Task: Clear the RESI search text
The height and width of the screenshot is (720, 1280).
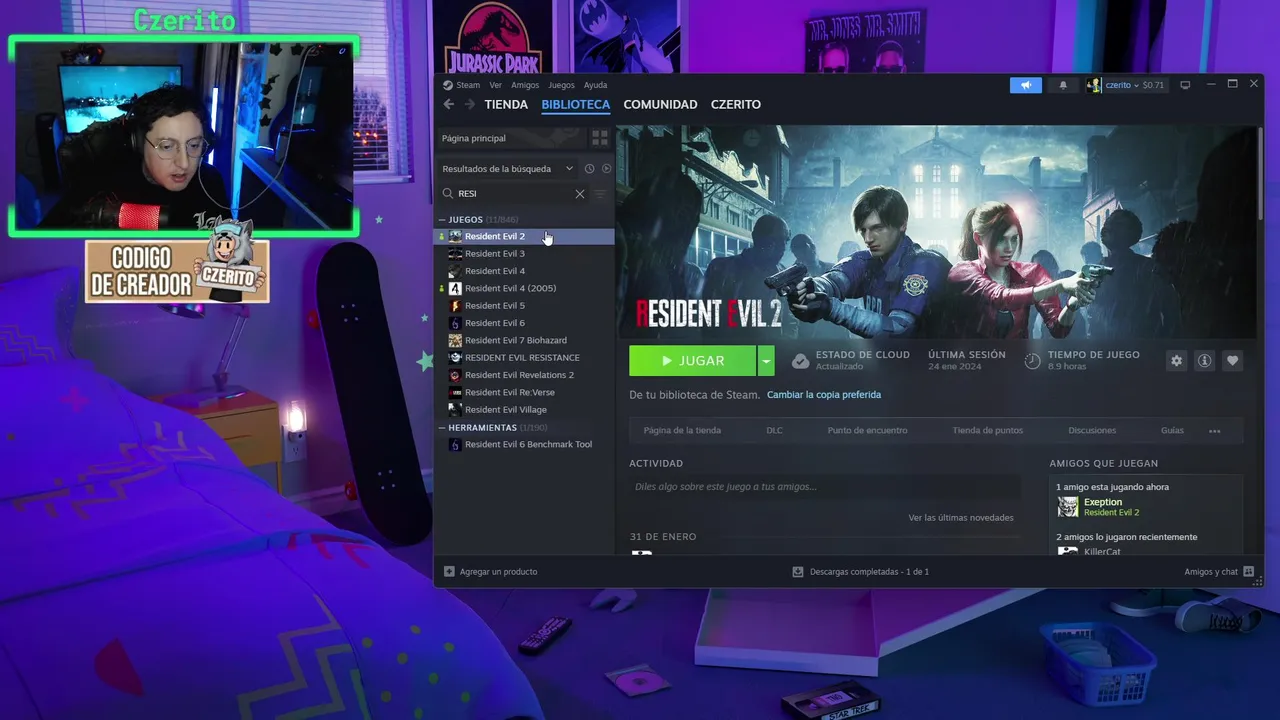Action: [x=580, y=194]
